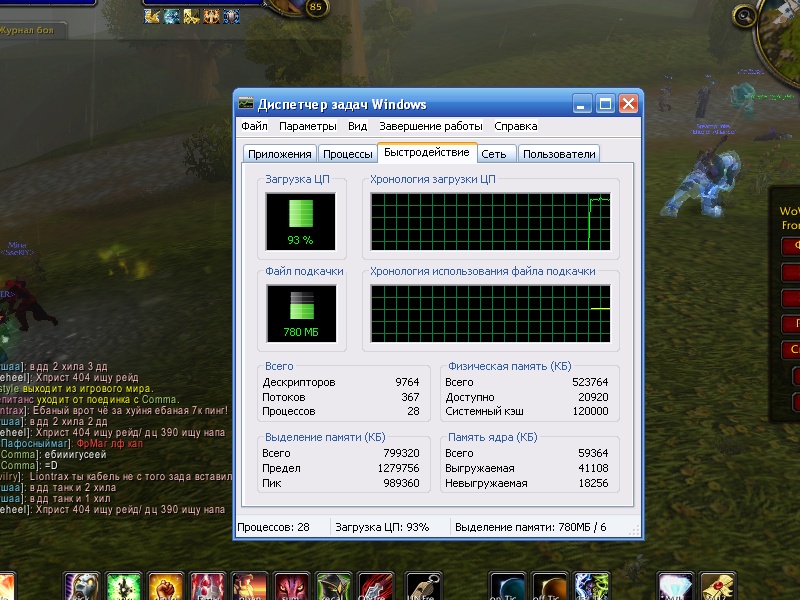
Task: Click the level 85 badge on portrait
Action: click(x=316, y=7)
